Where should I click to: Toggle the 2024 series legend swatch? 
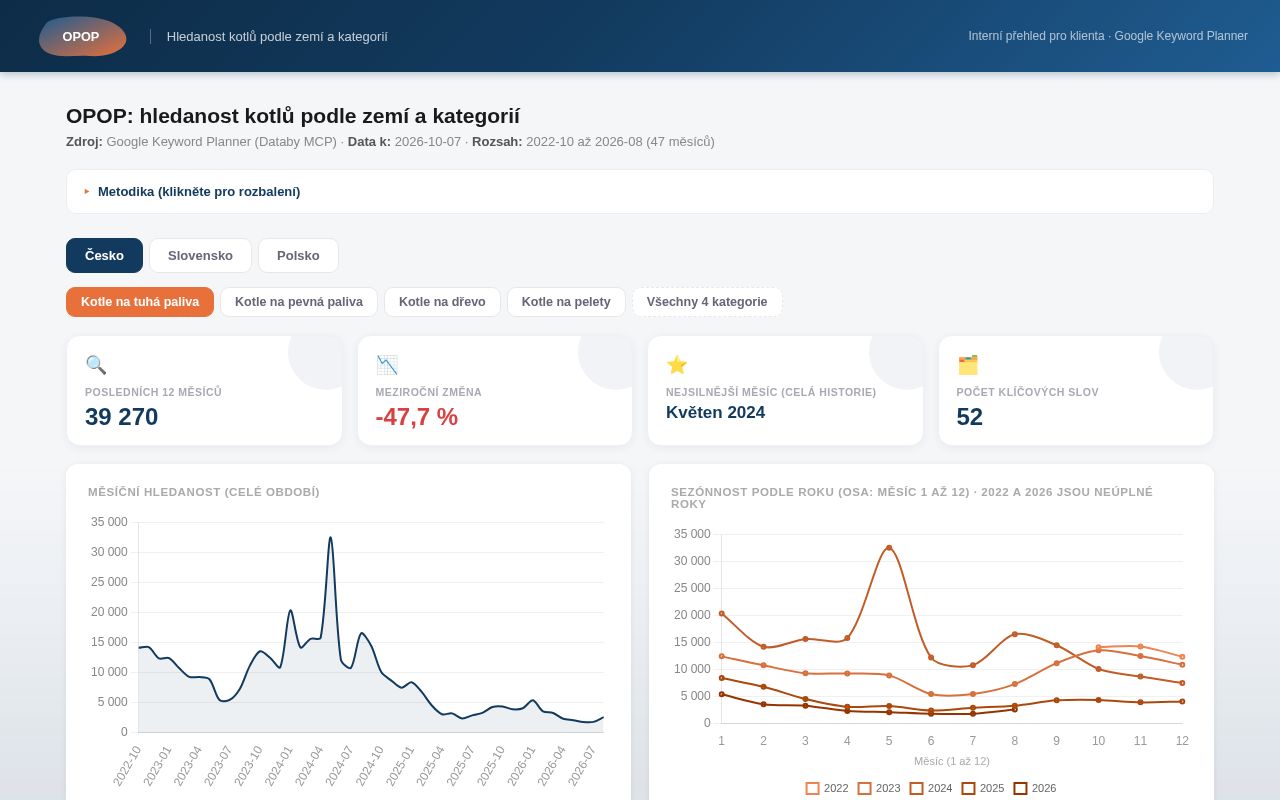pyautogui.click(x=917, y=788)
